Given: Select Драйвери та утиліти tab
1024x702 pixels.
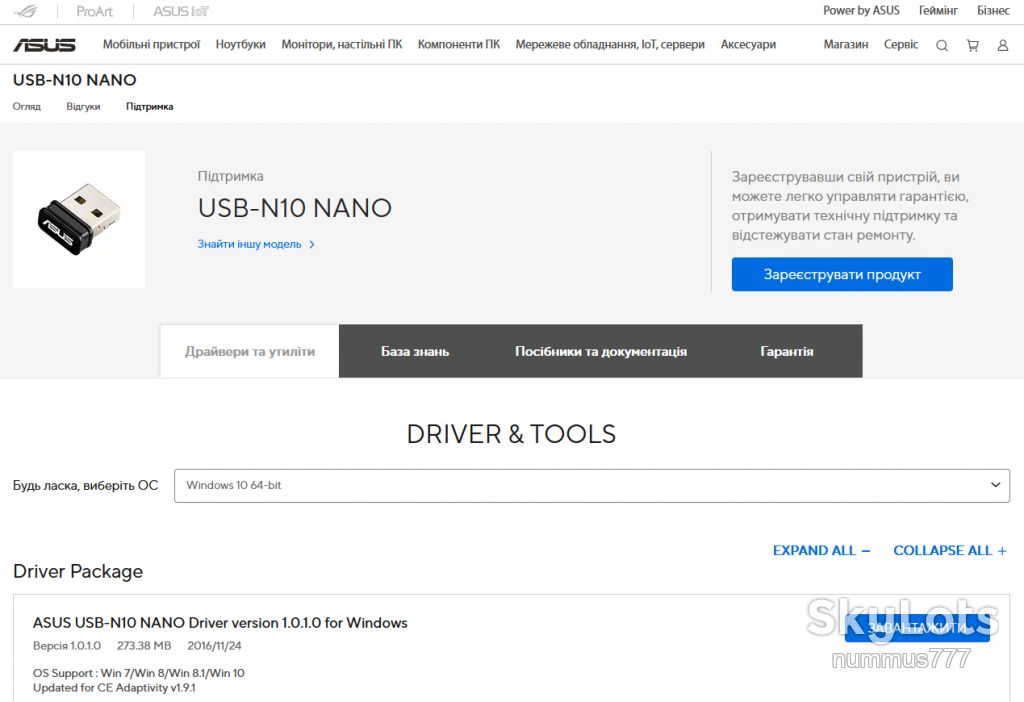Looking at the screenshot, I should click(x=249, y=351).
